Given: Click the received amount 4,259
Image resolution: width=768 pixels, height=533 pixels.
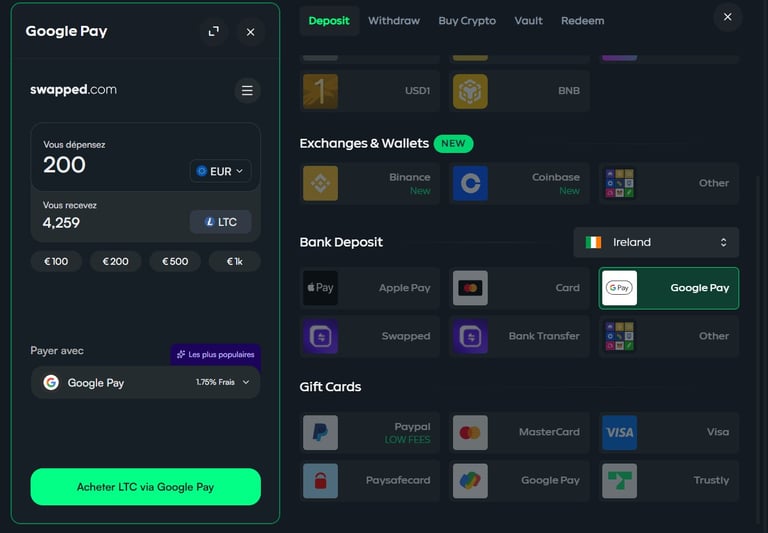Looking at the screenshot, I should (61, 223).
